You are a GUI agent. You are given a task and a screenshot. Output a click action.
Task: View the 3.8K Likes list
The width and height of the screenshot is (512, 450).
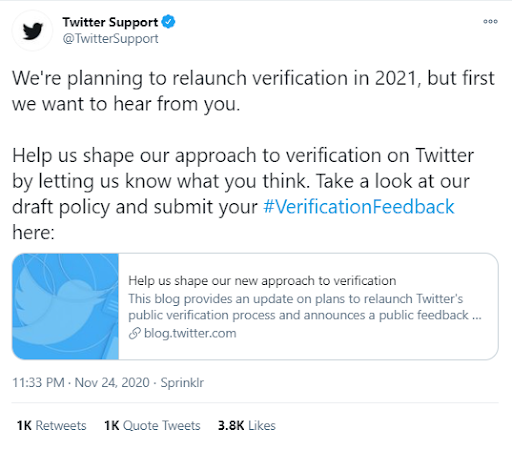(x=247, y=426)
